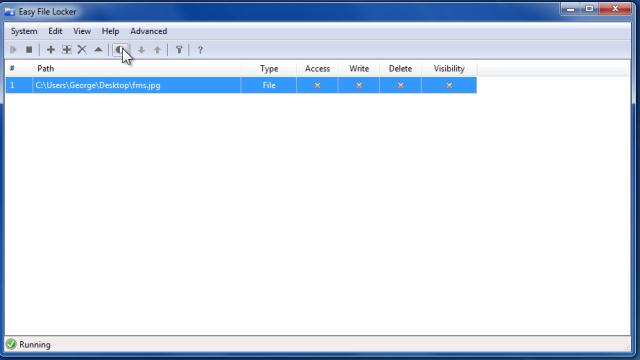The width and height of the screenshot is (640, 360).
Task: Select the C:\Users\George\Desktop\fms.jpg path
Action: coord(98,85)
